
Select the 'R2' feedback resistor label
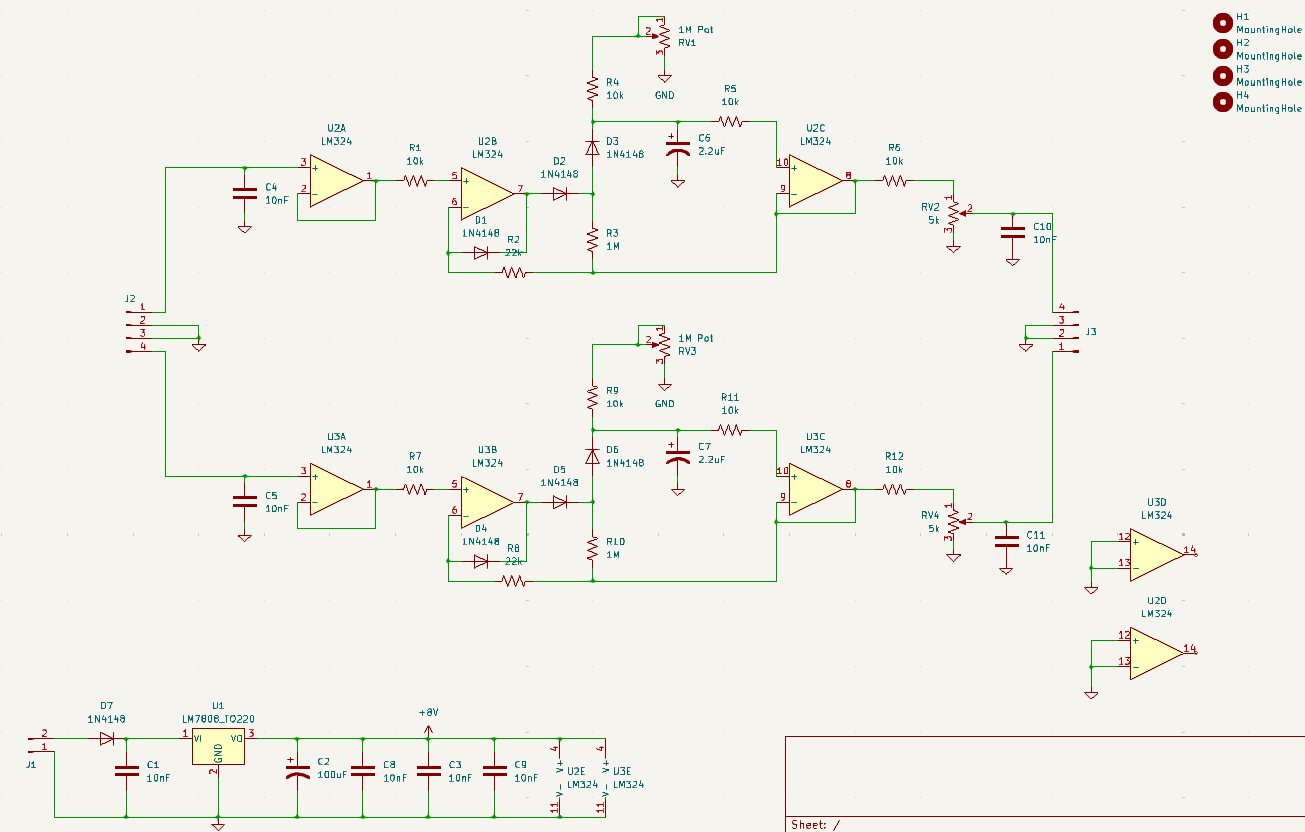pos(513,240)
